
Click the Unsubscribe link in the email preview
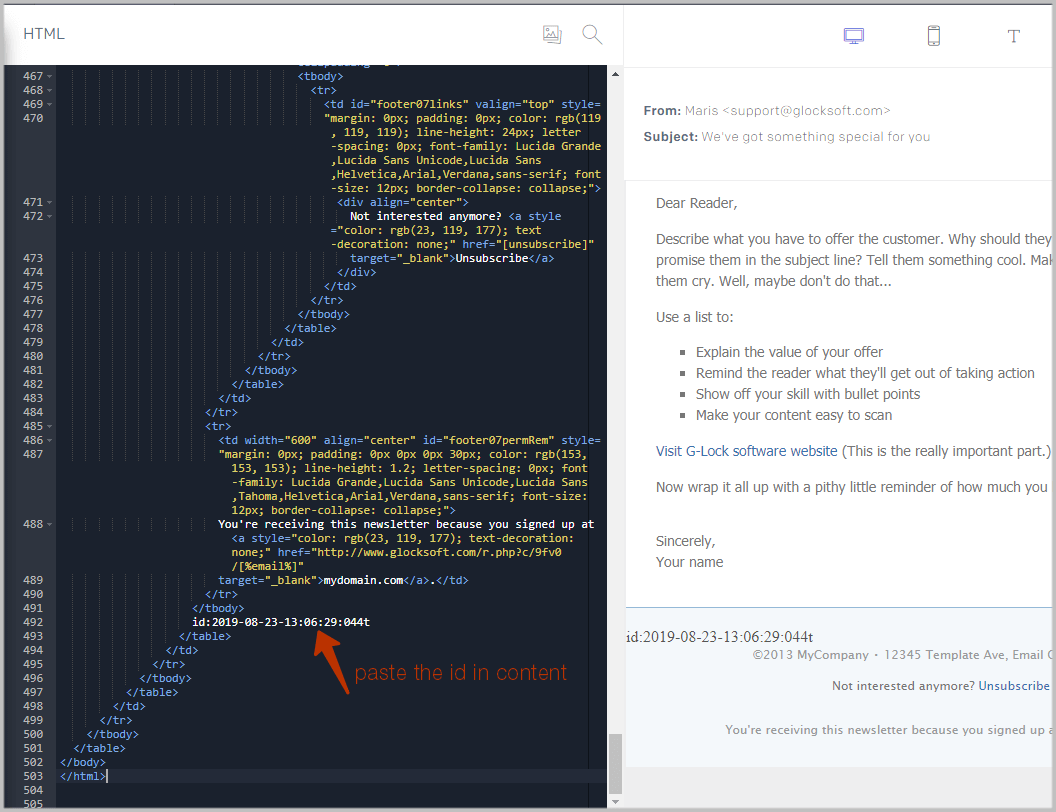tap(1014, 685)
